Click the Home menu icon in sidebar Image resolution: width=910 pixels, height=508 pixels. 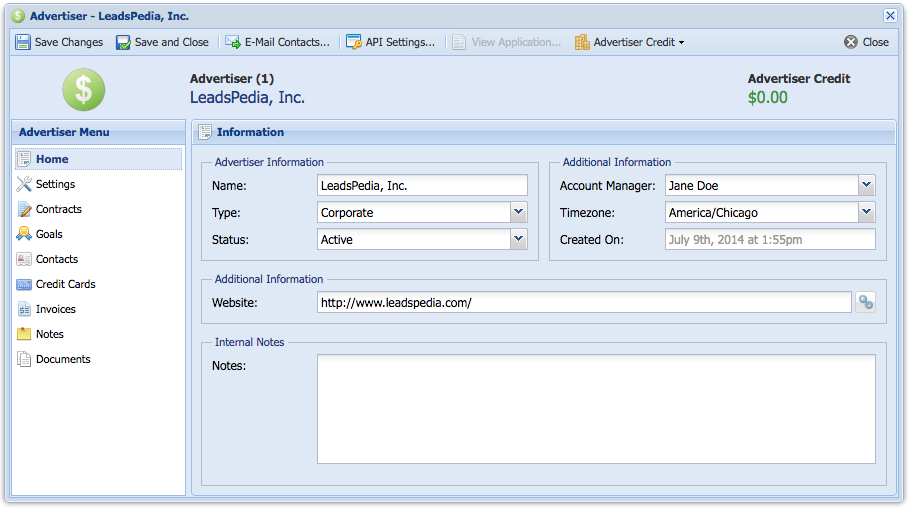24,159
